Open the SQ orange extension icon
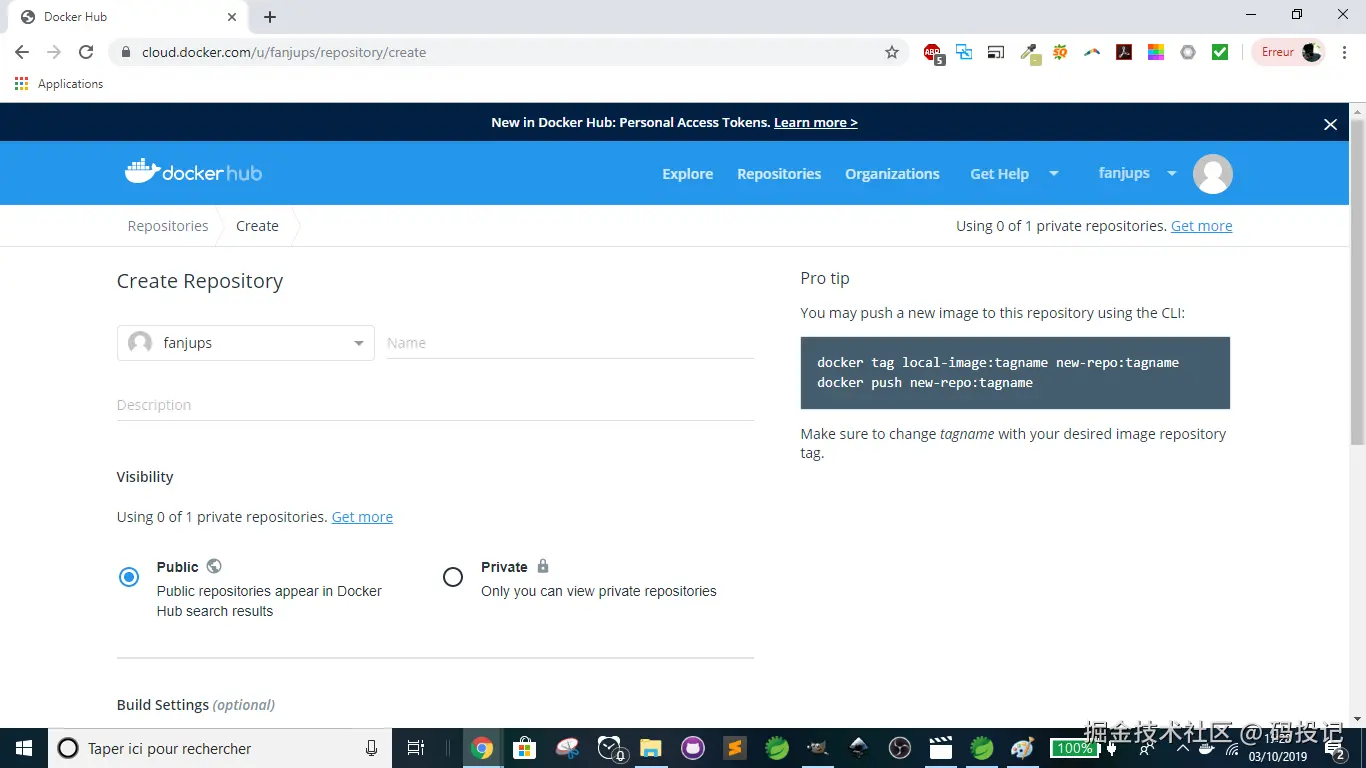This screenshot has width=1366, height=768. pyautogui.click(x=1060, y=52)
